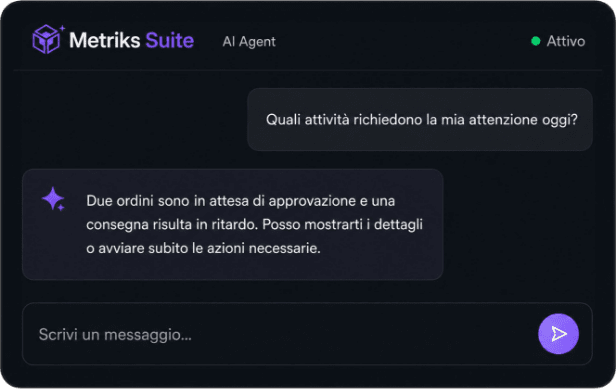Click the tiny sparkle above the cube logo
The image size is (616, 389).
tap(62, 28)
